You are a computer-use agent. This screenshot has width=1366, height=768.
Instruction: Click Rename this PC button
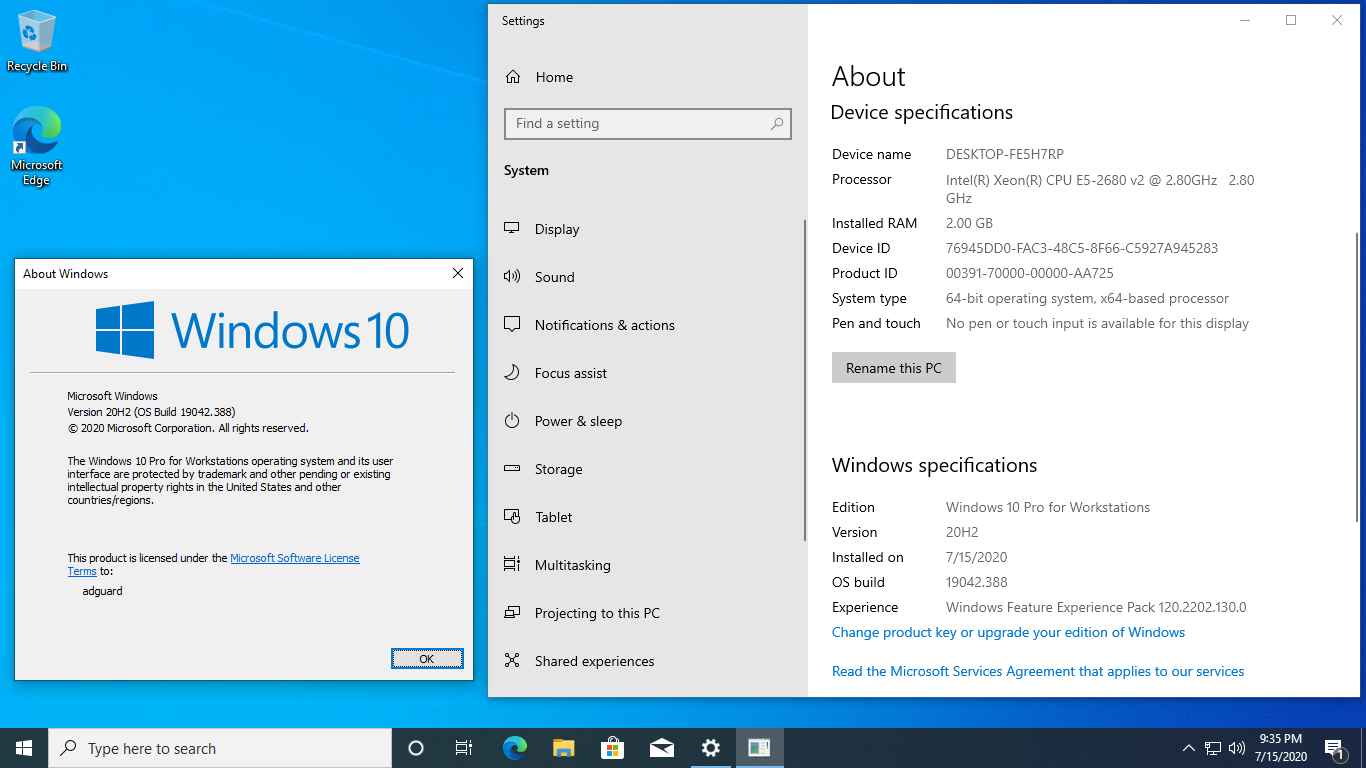894,368
